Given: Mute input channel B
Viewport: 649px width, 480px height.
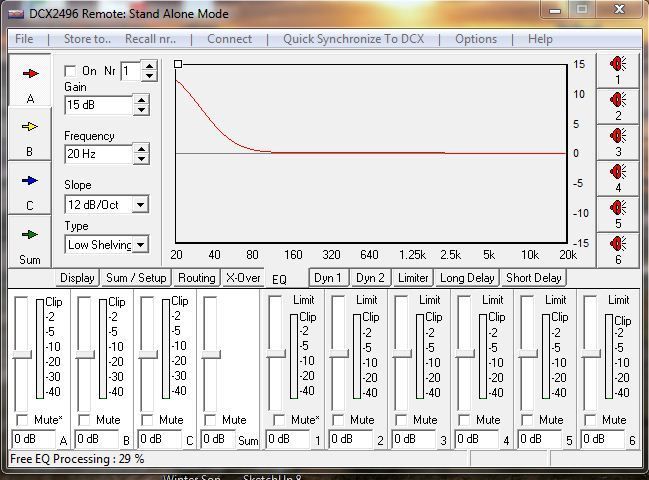Looking at the screenshot, I should 84,420.
